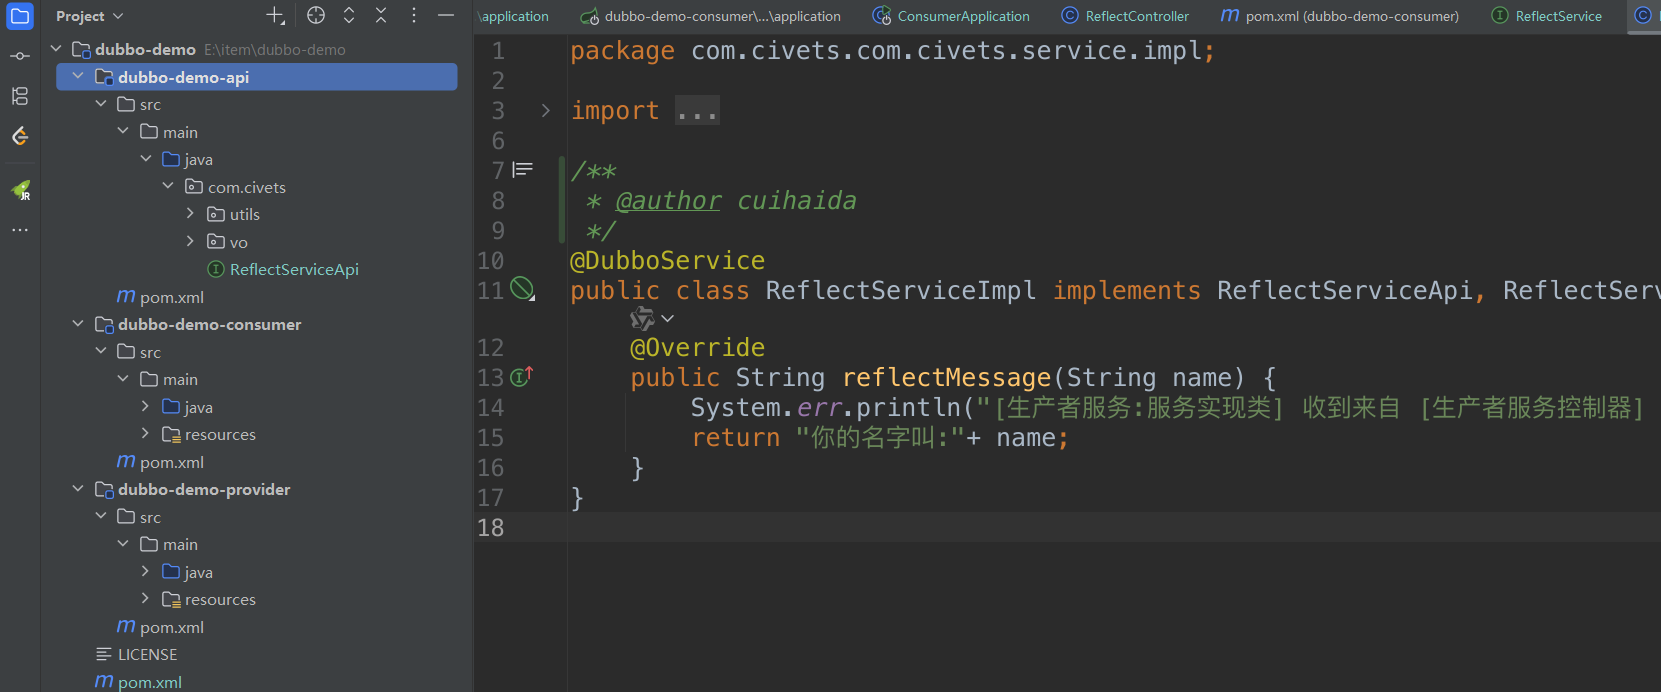Click the AI inlay hint icon below class line
1661x692 pixels.
pyautogui.click(x=642, y=318)
